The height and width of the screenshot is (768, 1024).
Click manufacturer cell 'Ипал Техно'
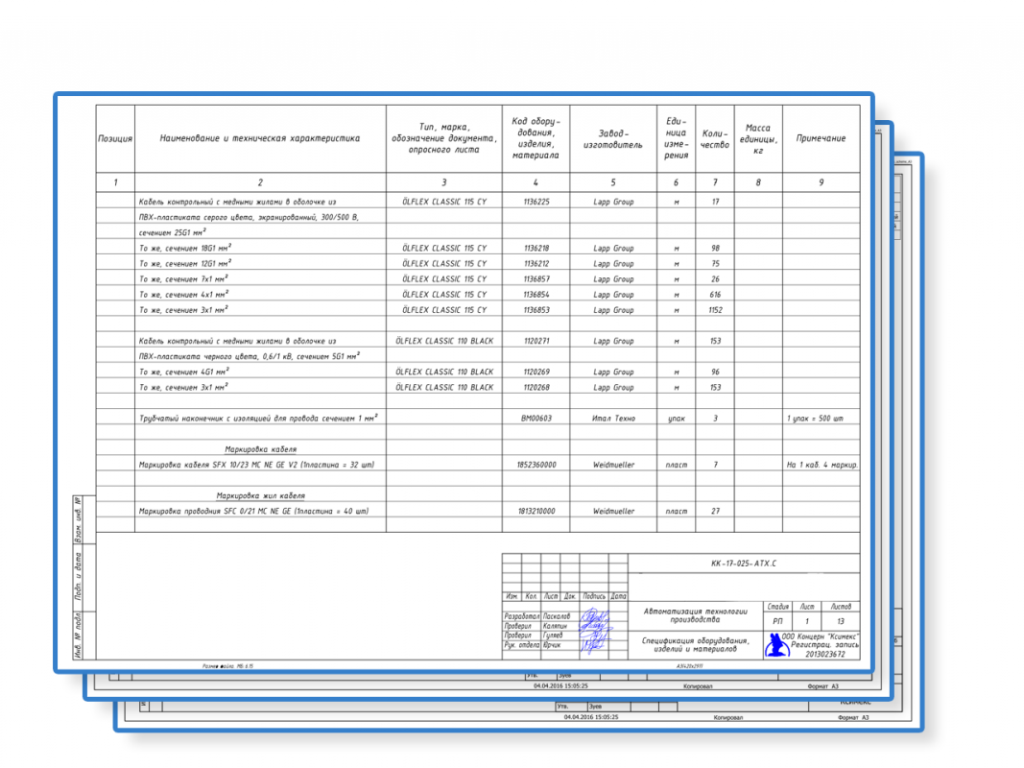point(613,418)
